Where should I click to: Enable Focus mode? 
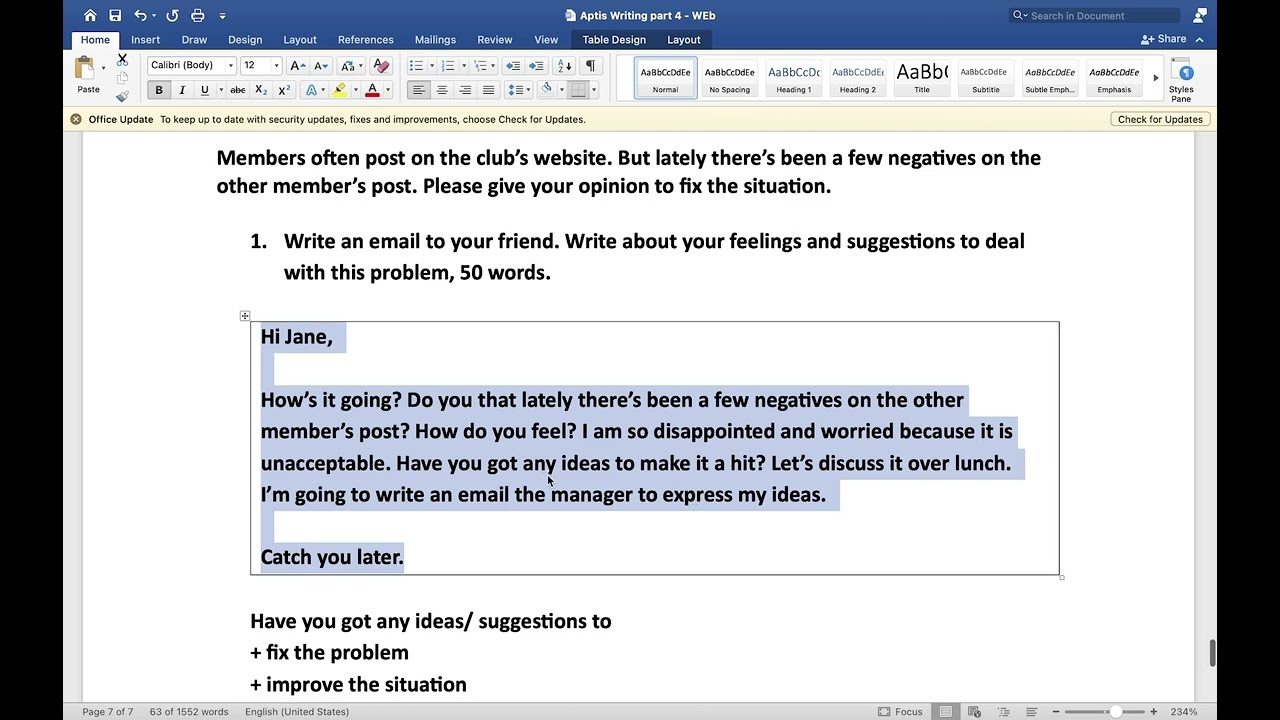(900, 712)
